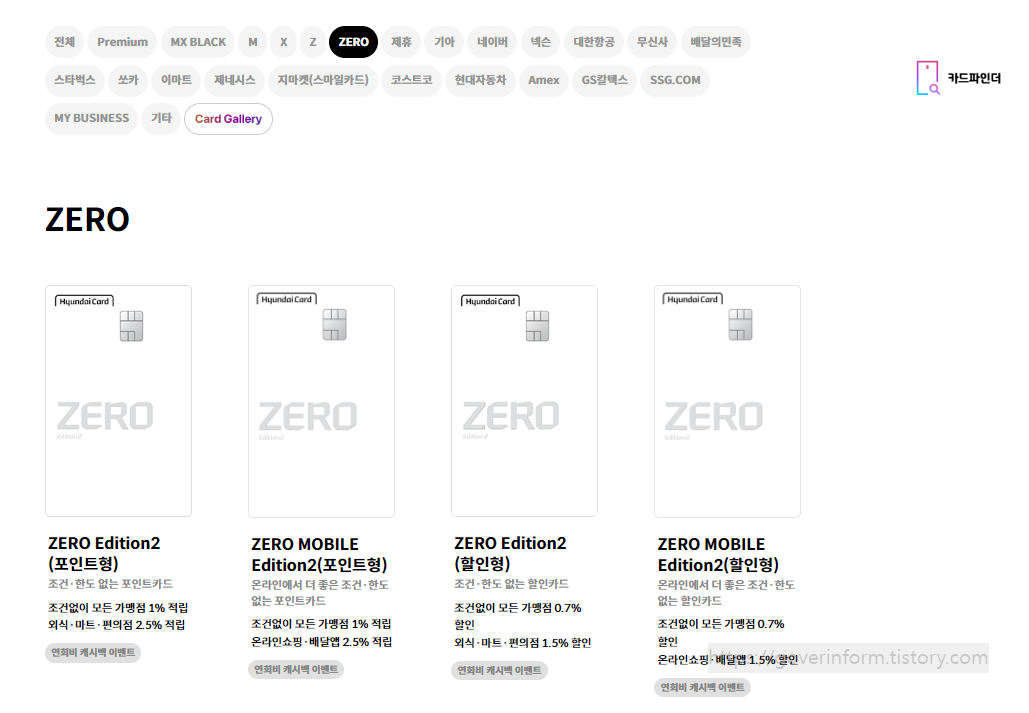The image size is (1029, 713).
Task: Select the GS칼텍스 filter tab
Action: [604, 80]
